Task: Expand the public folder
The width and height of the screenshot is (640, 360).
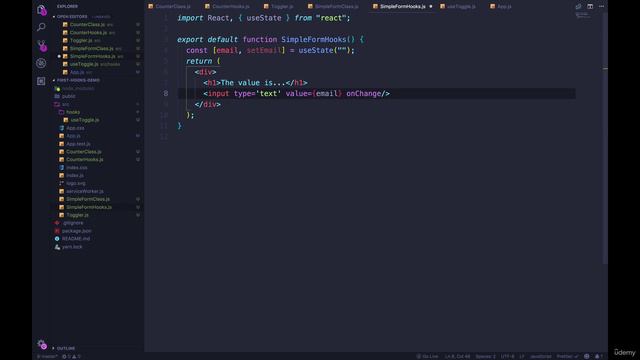Action: pos(68,96)
